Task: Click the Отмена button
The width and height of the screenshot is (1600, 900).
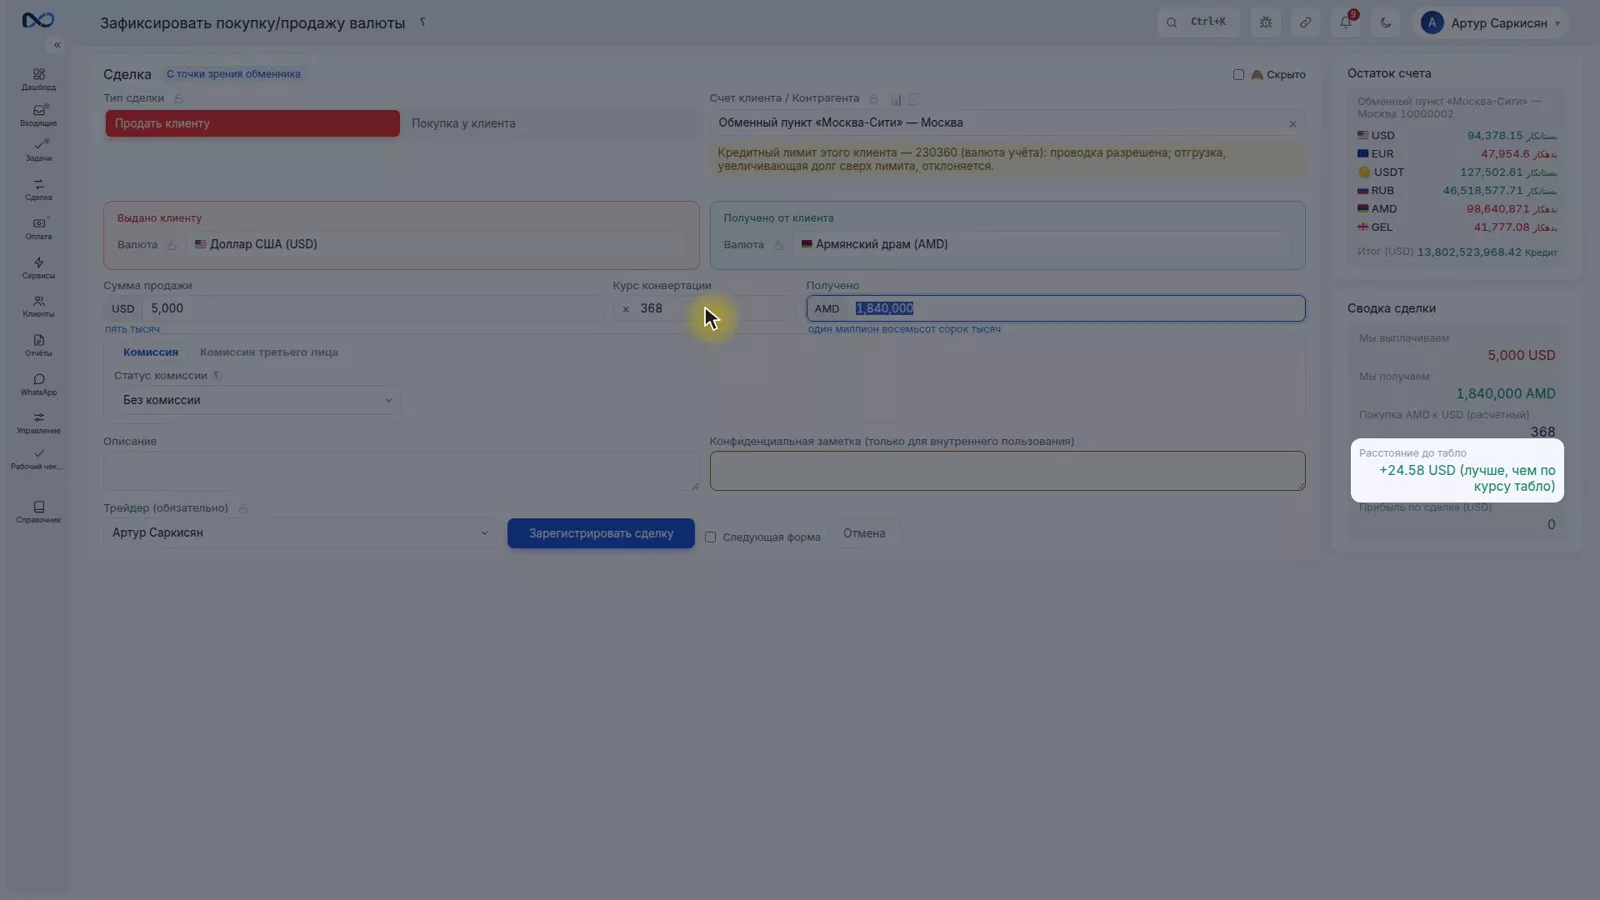Action: (x=864, y=533)
